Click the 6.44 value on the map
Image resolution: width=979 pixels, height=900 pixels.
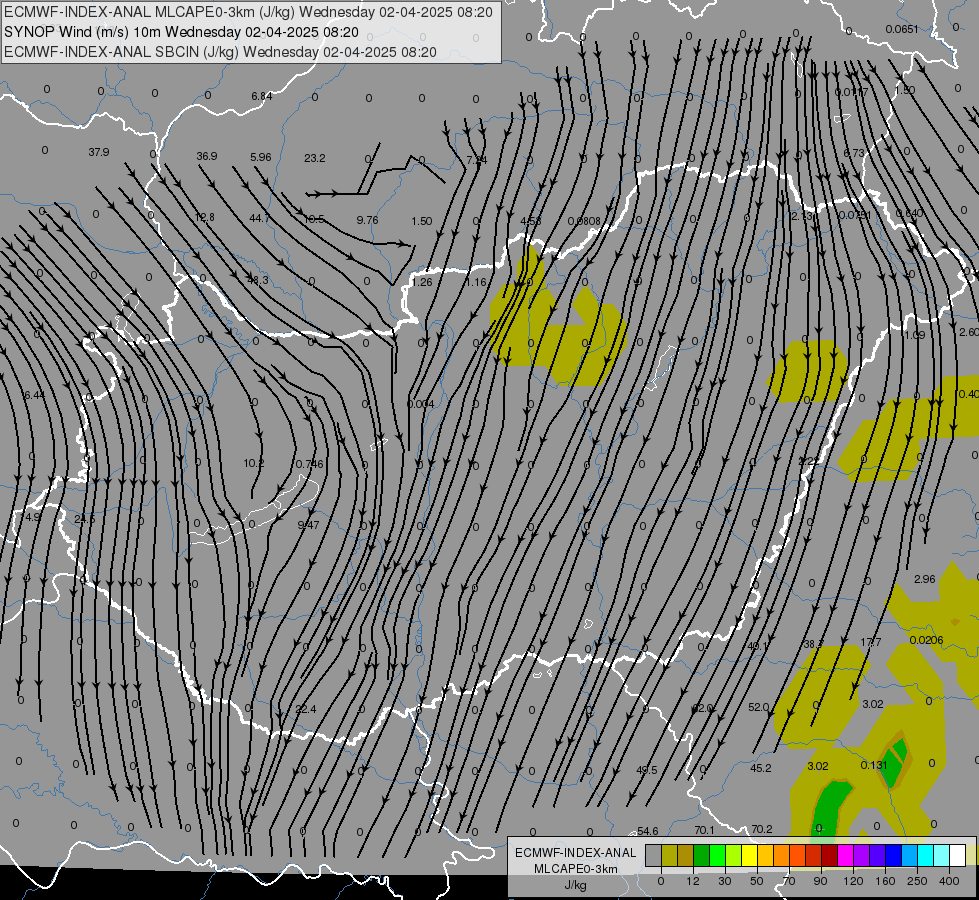coord(34,395)
